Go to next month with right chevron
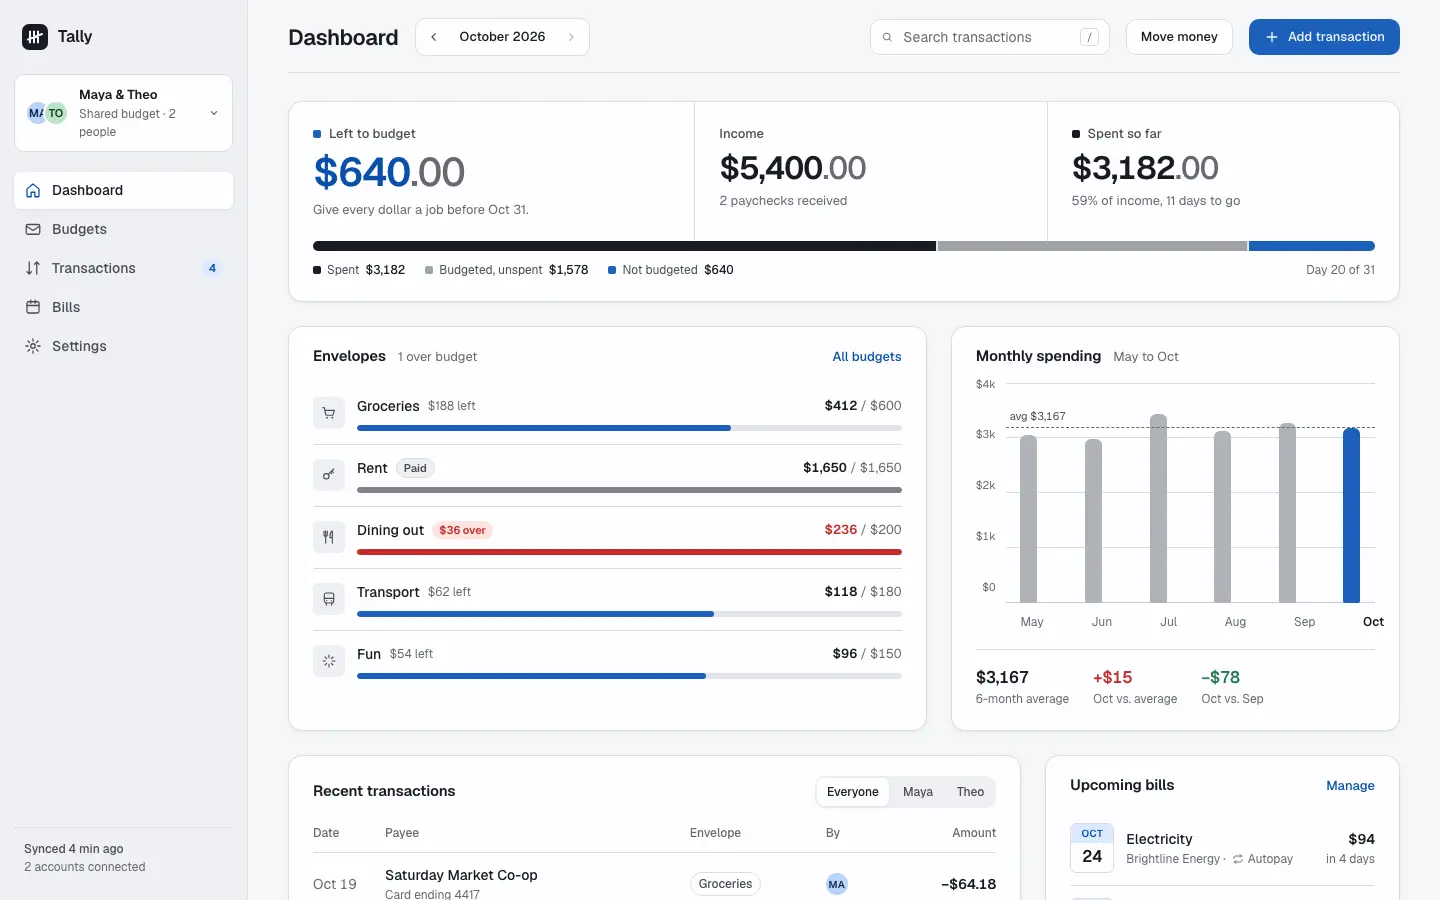 click(x=571, y=37)
